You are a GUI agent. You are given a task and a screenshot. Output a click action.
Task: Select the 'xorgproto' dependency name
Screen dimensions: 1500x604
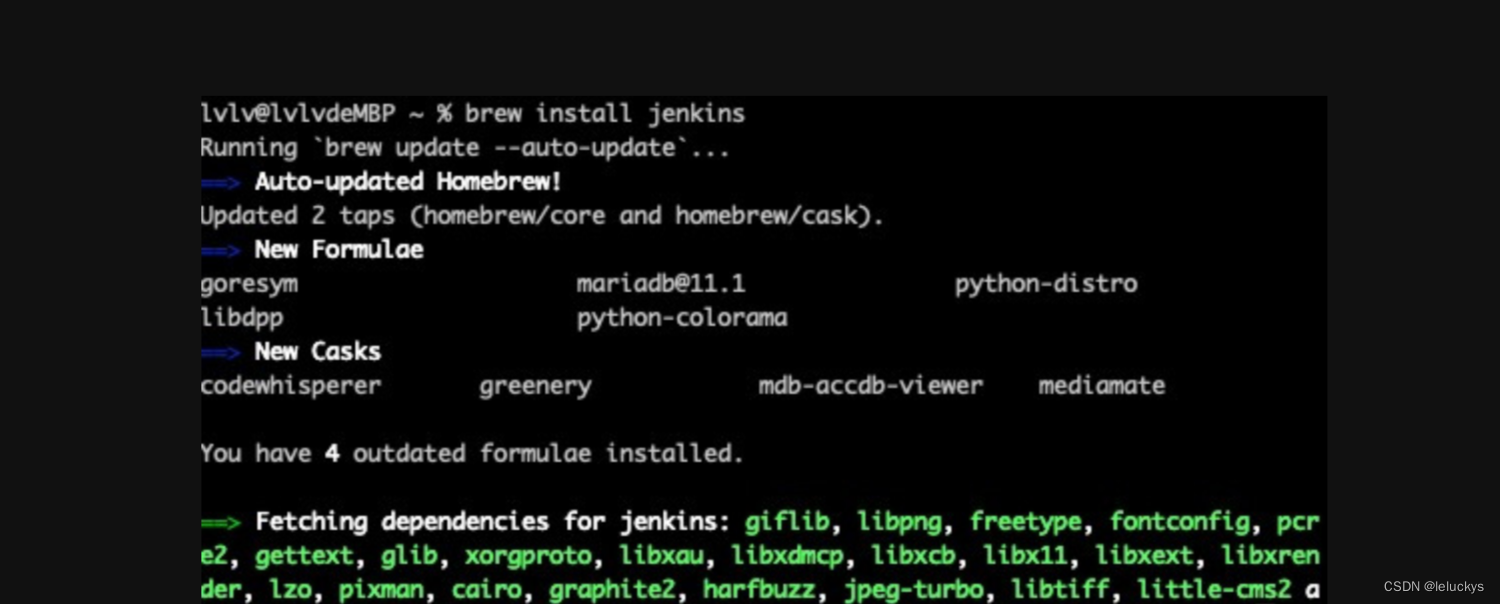point(528,557)
